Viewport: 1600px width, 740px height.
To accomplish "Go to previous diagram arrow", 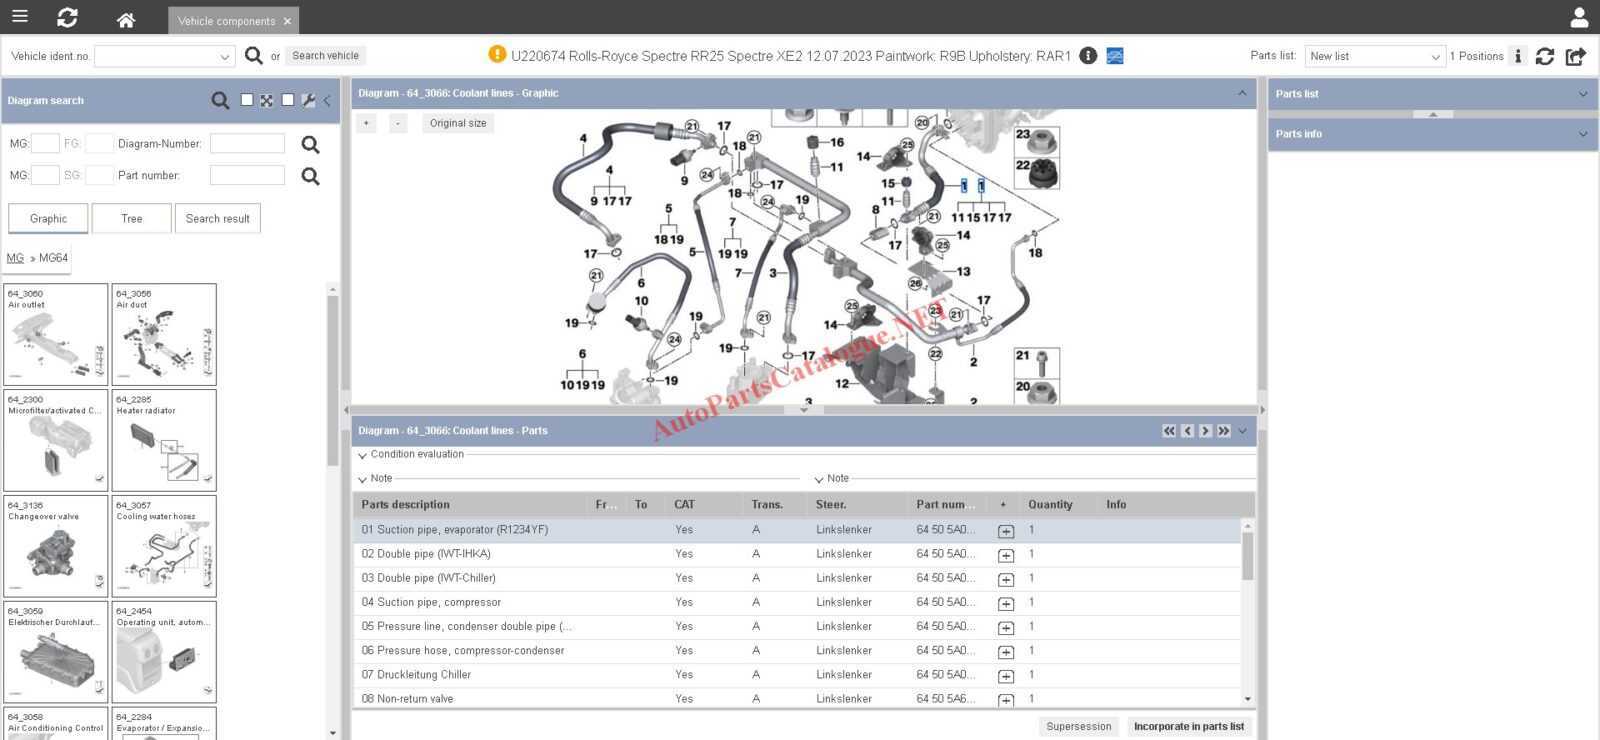I will point(1187,431).
